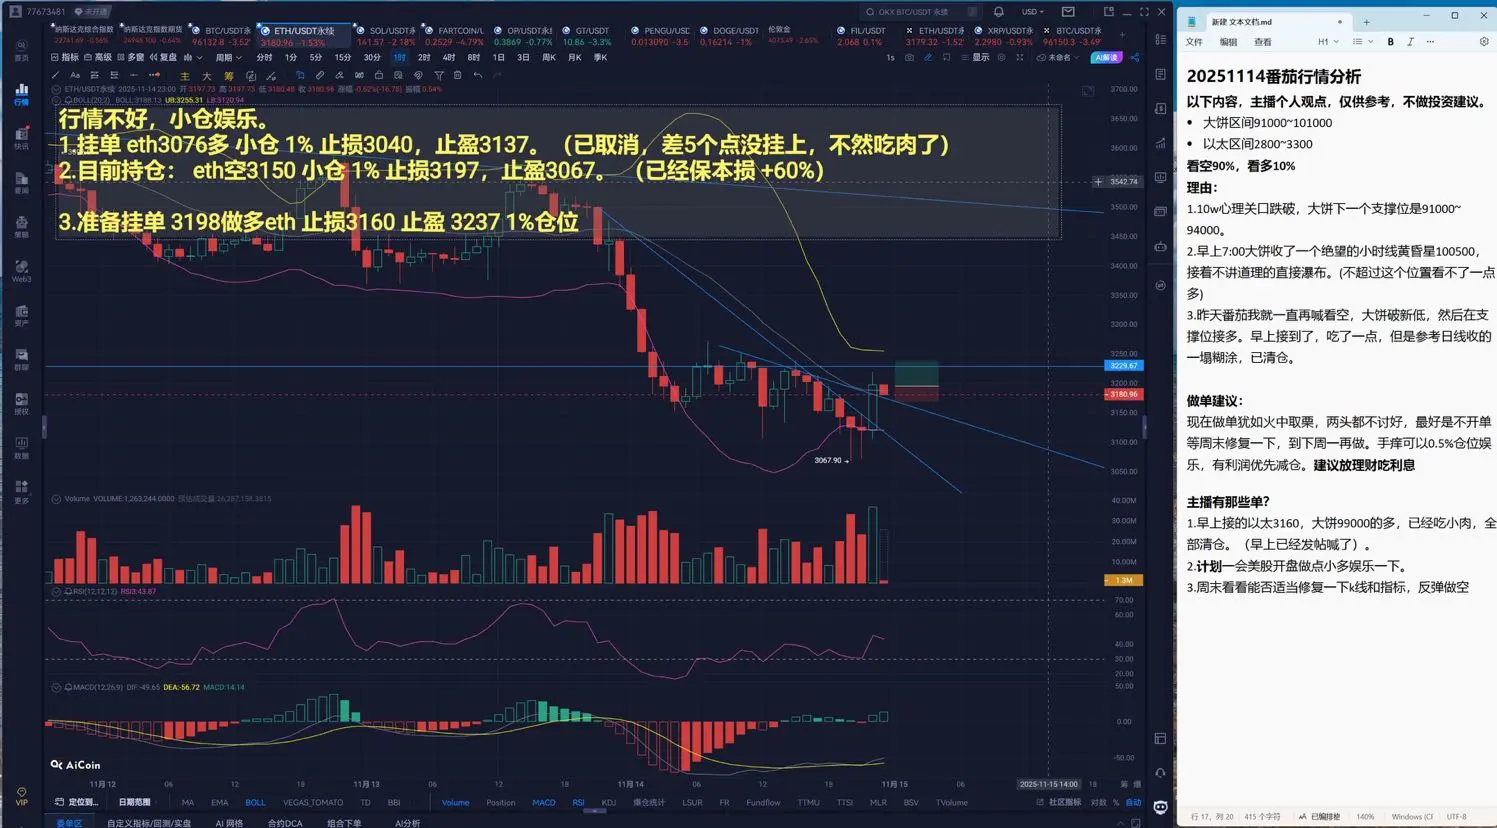Click the filter drawings funnel icon

point(438,75)
